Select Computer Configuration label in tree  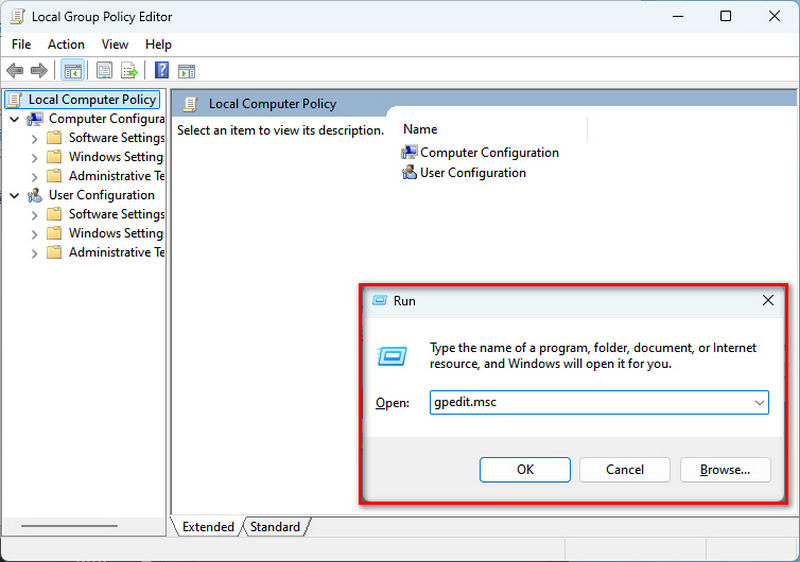(107, 118)
